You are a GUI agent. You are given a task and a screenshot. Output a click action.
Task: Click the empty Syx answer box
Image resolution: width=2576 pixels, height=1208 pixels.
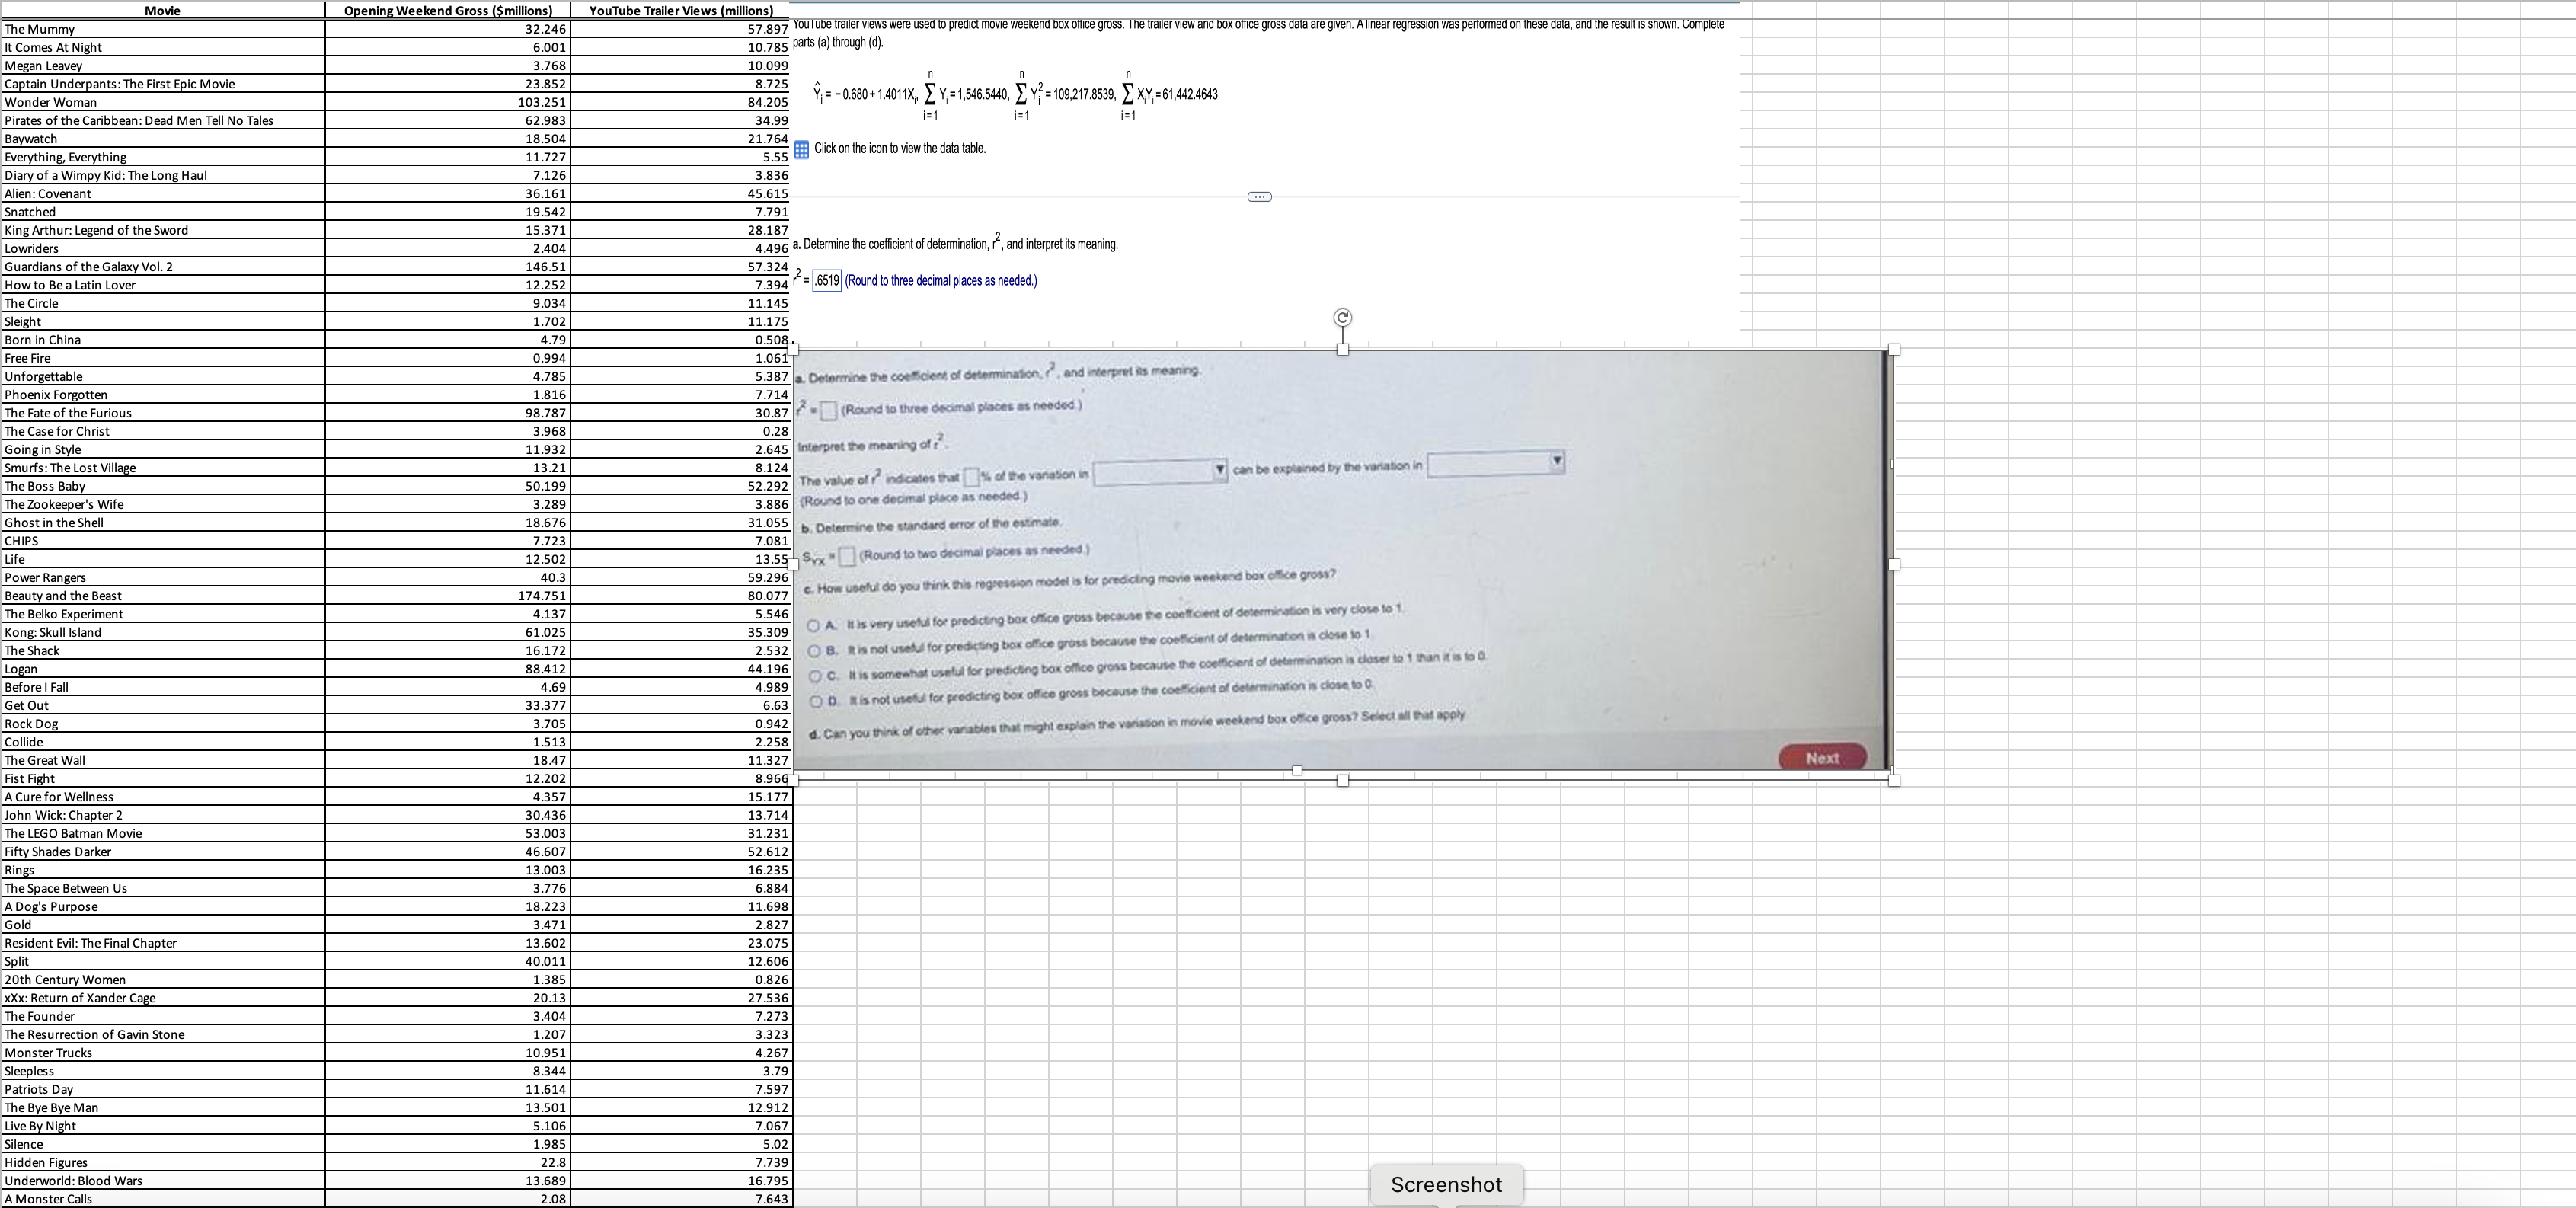pyautogui.click(x=846, y=556)
